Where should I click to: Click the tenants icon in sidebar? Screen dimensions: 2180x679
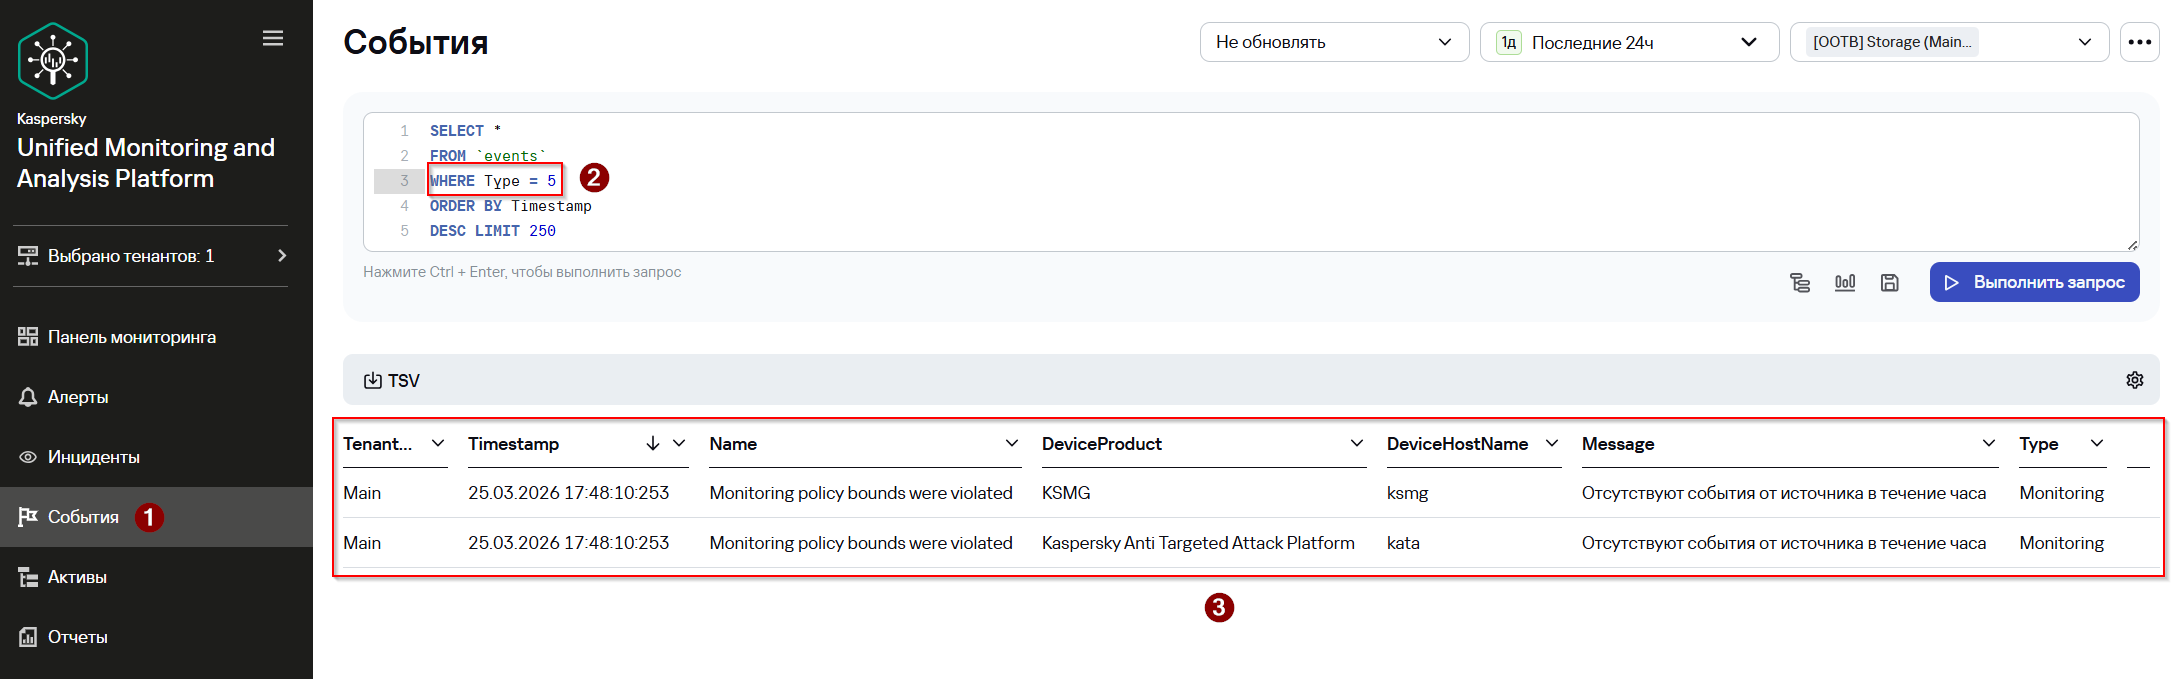pos(28,256)
